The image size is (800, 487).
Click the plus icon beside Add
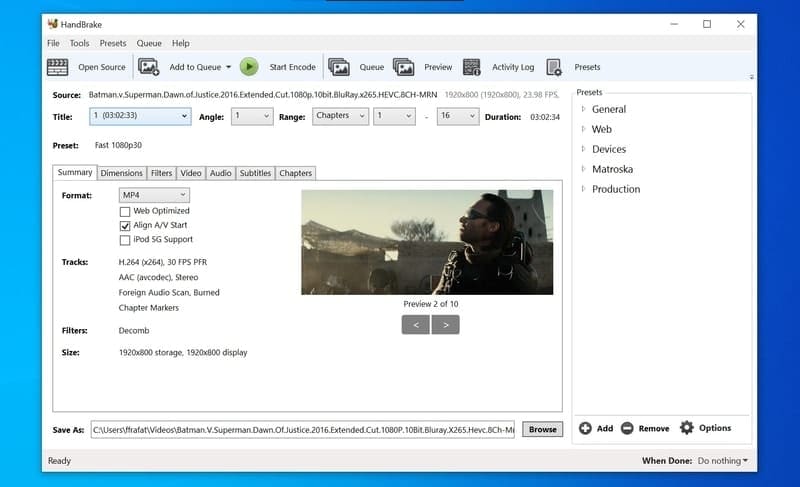click(585, 428)
